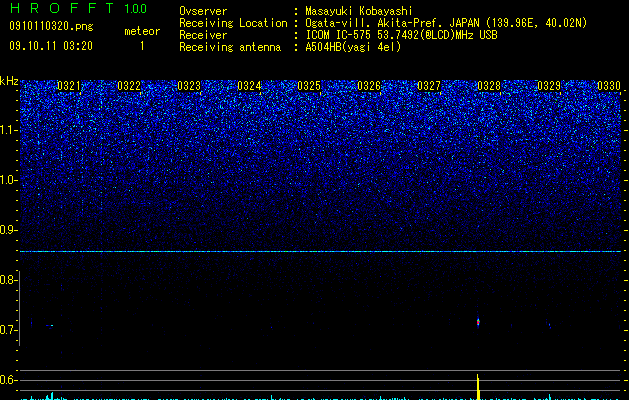629x400 pixels.
Task: Click the cyan horizontal carrier line
Action: pos(321,252)
